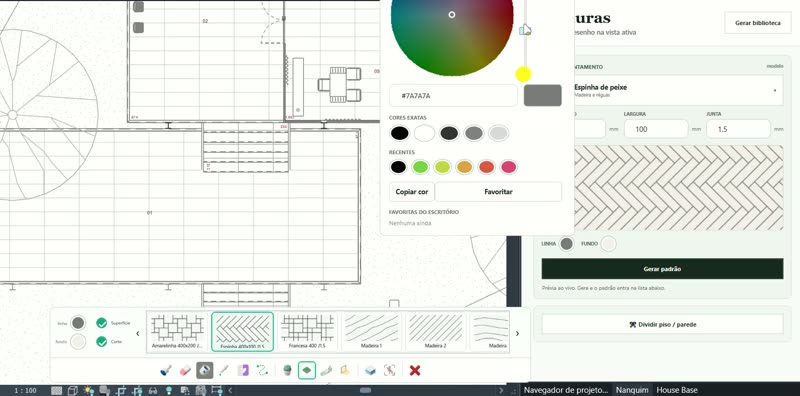Show more patterns with right chevron
Image resolution: width=800 pixels, height=396 pixels.
(517, 333)
